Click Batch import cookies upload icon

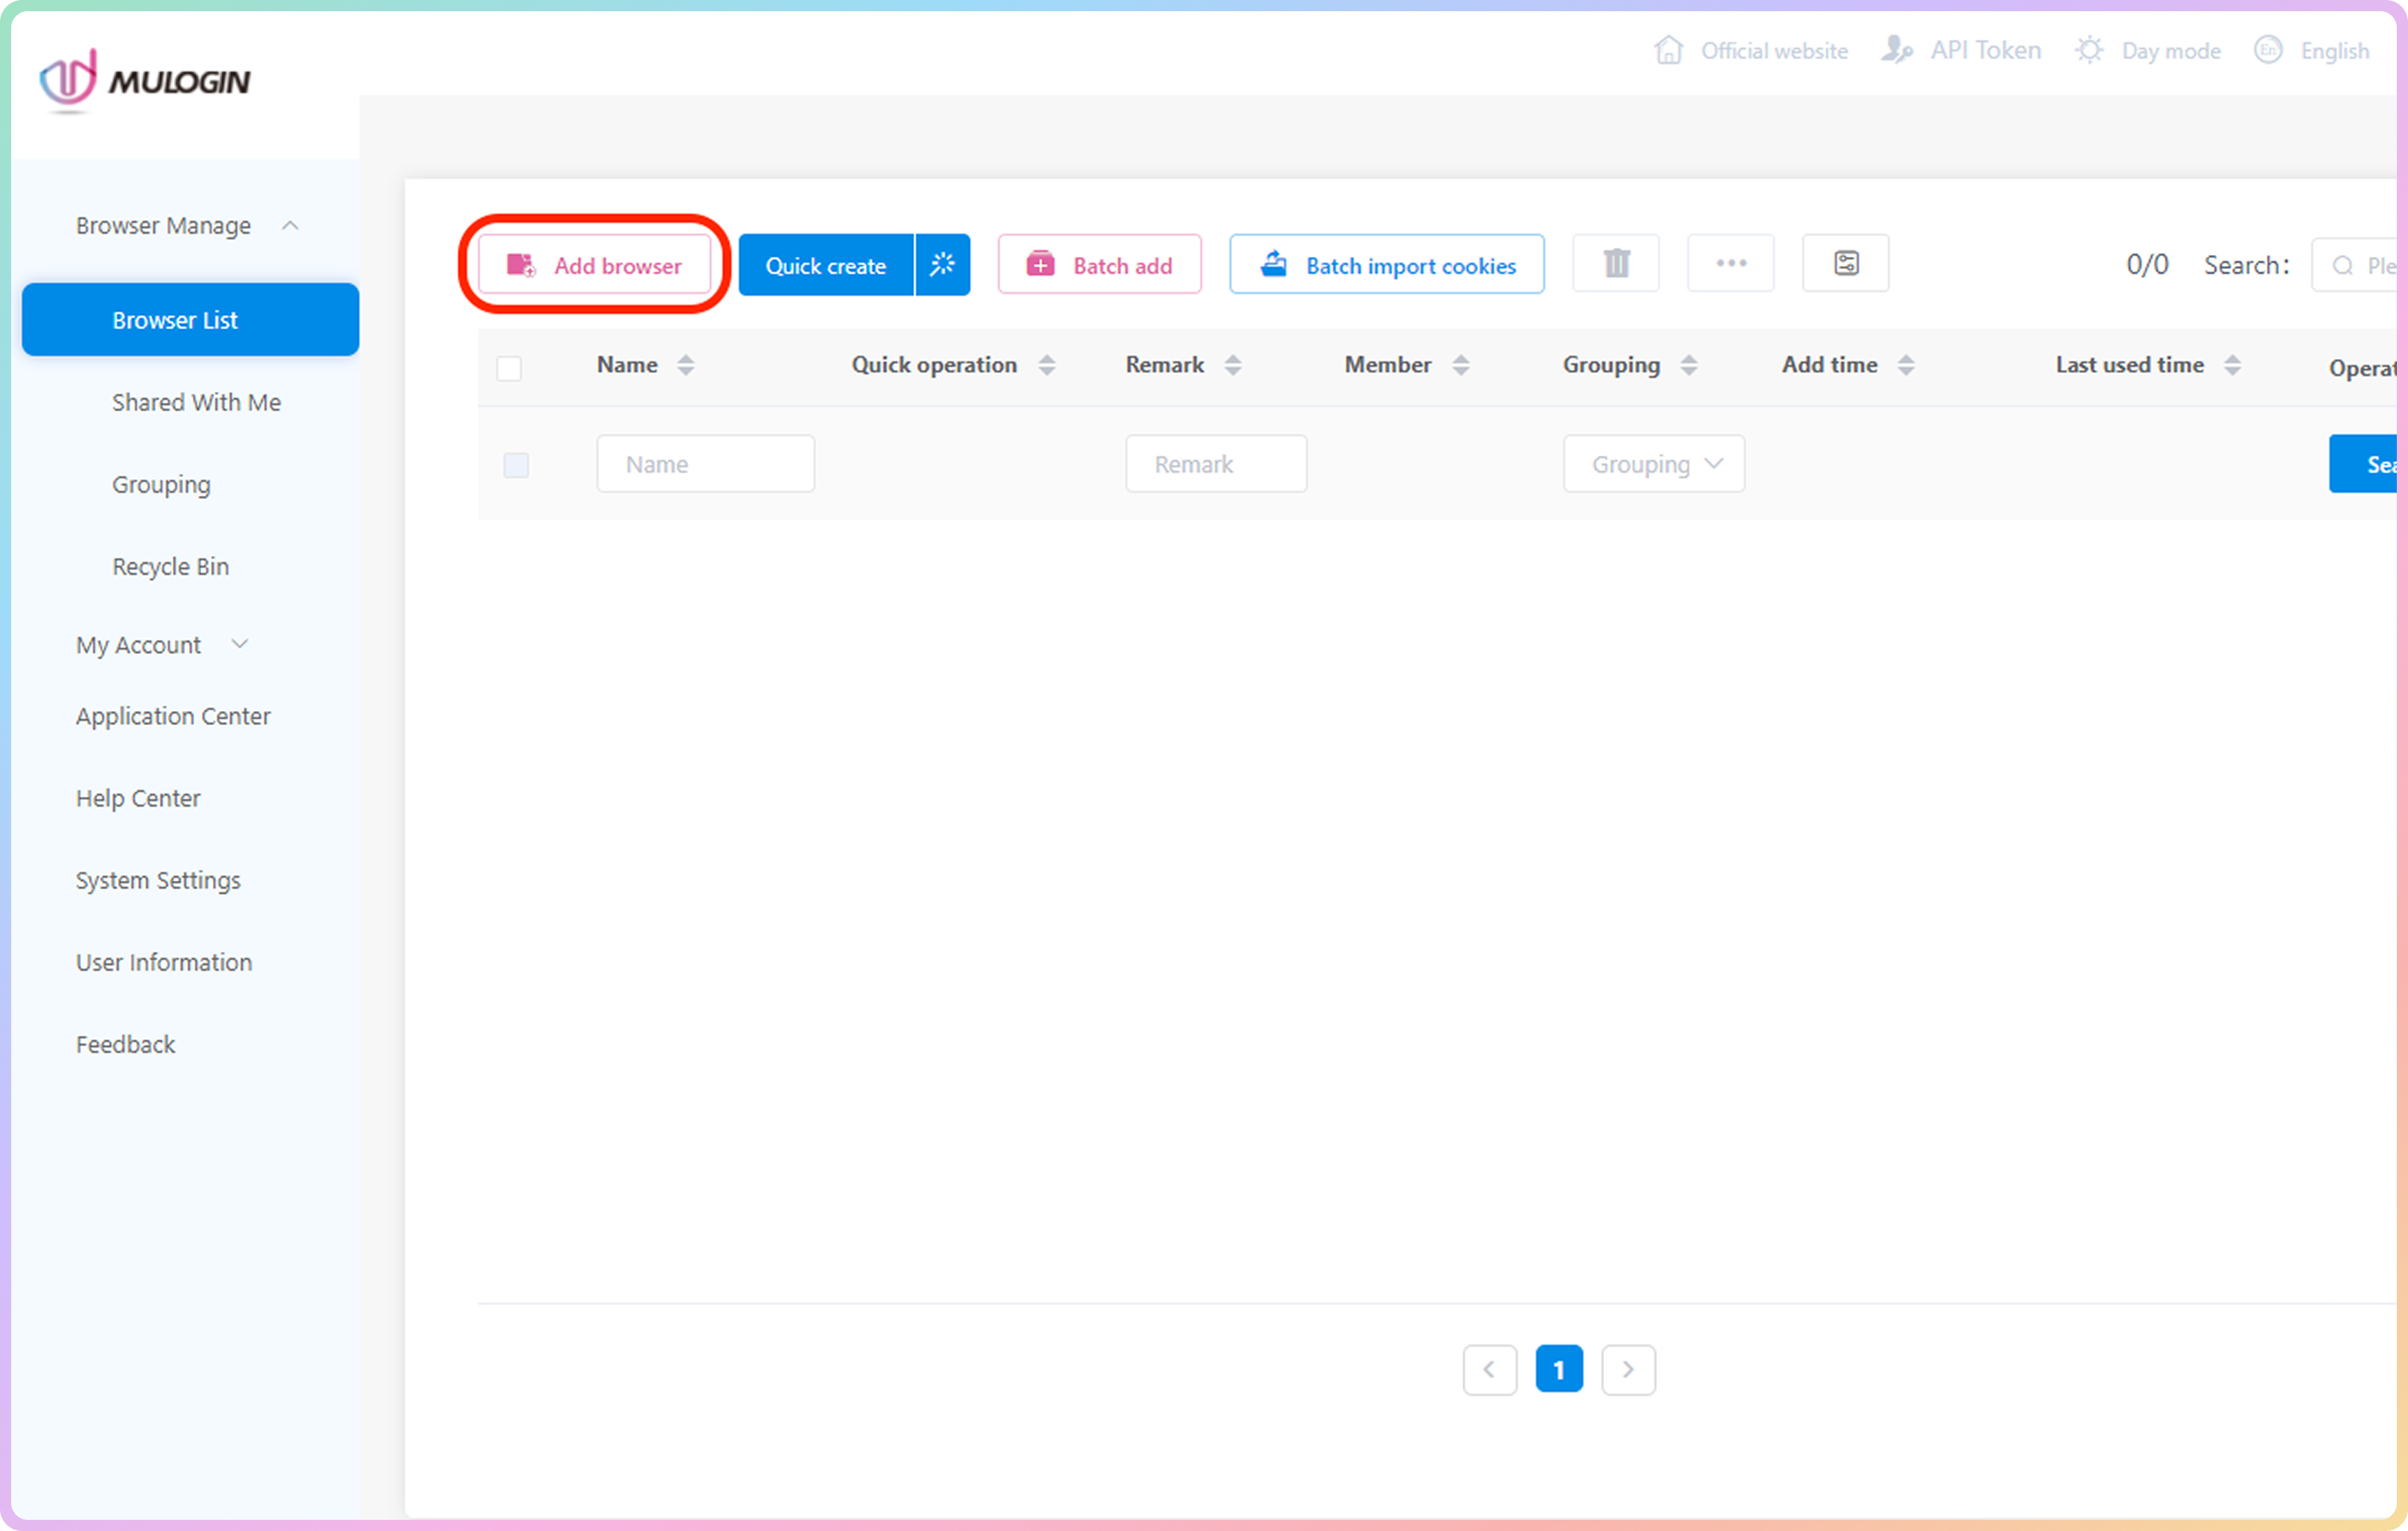[1274, 265]
